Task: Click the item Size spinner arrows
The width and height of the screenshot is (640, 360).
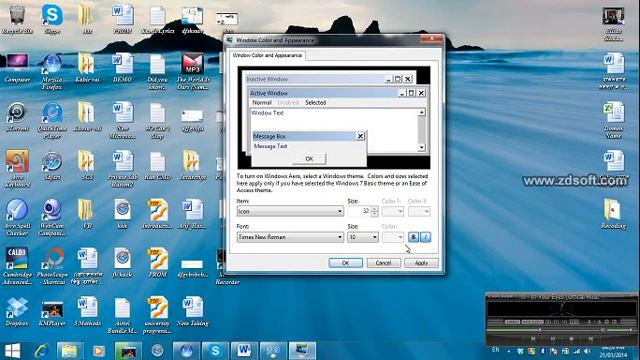Action: (x=375, y=211)
